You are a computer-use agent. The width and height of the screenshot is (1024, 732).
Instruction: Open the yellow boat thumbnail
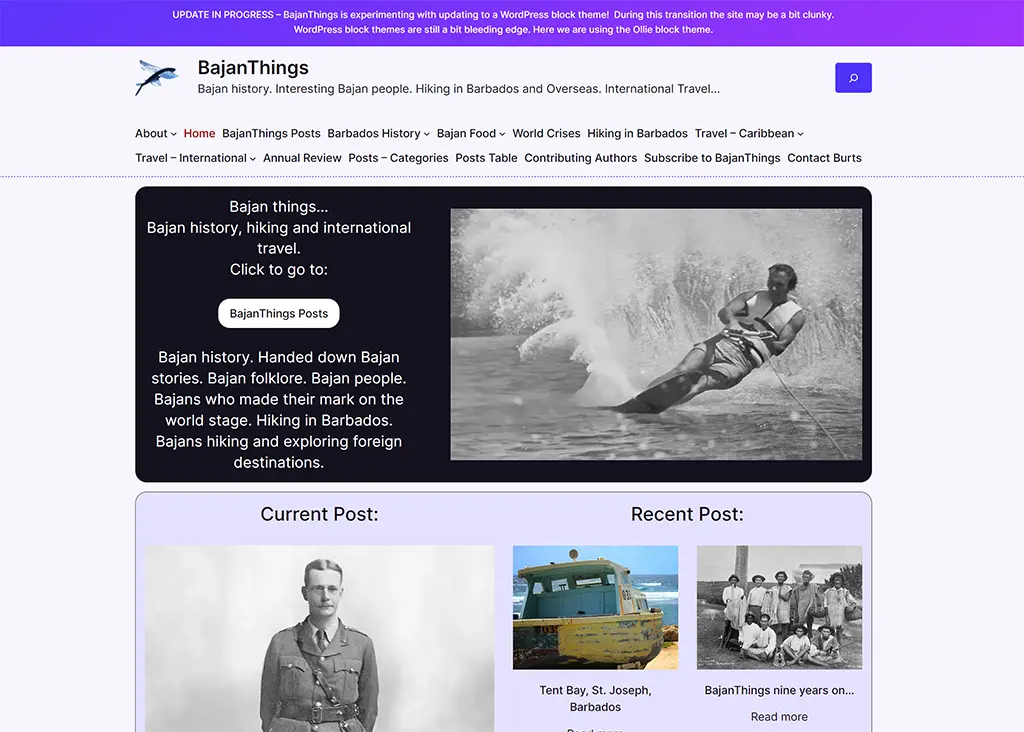[x=595, y=607]
